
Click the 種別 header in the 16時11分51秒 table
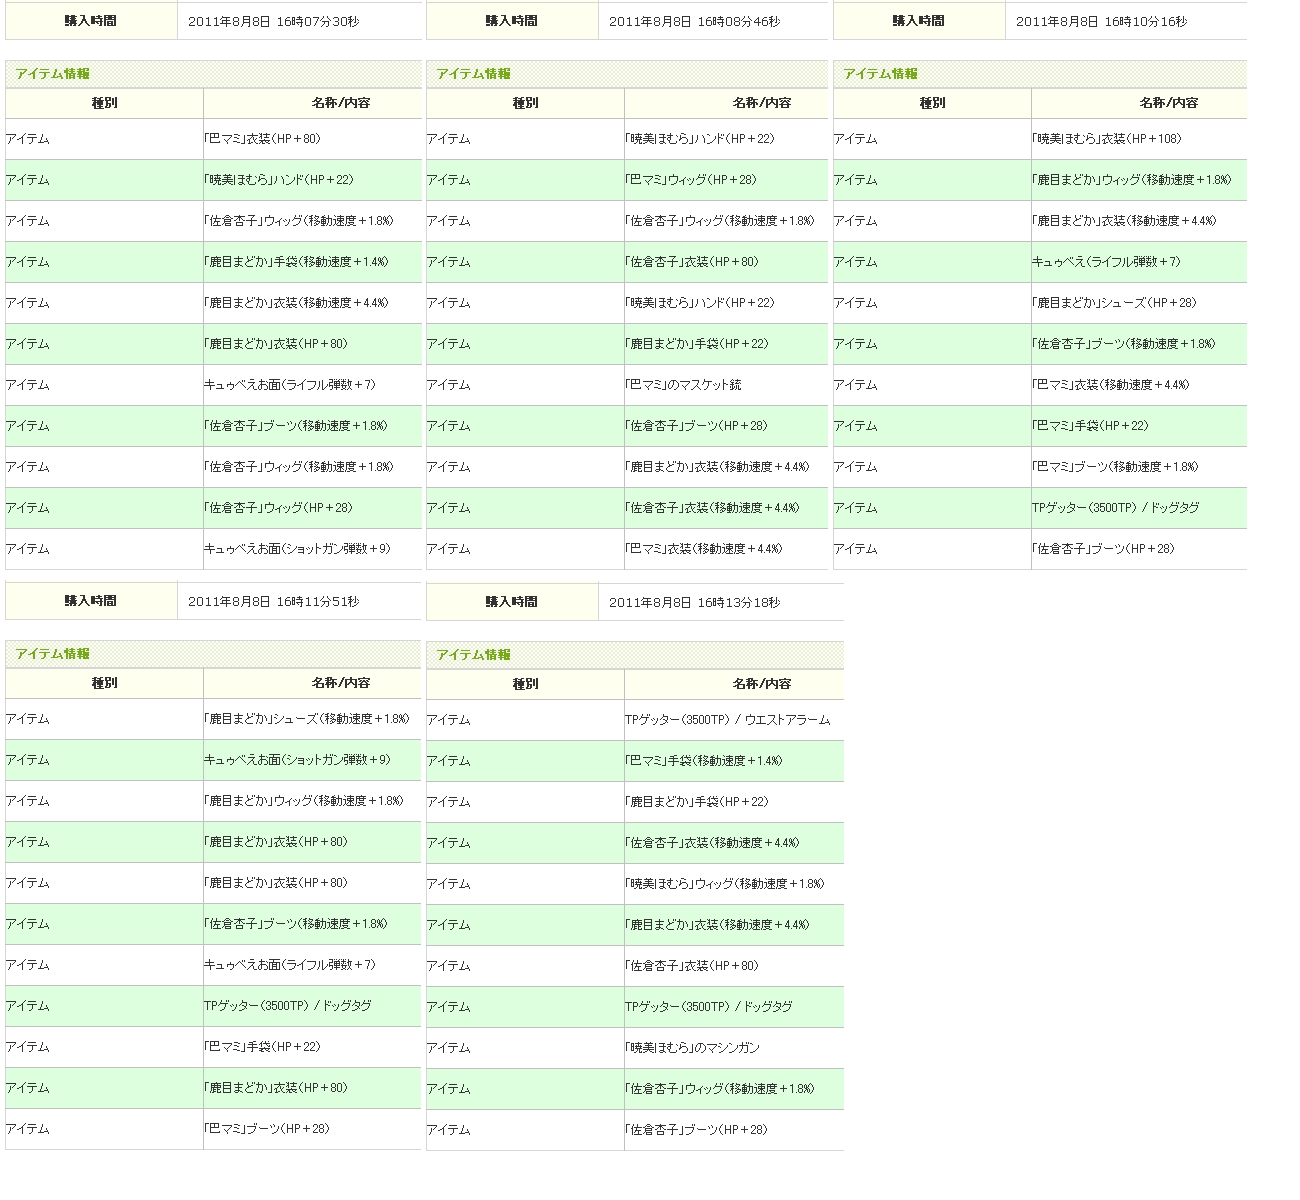(104, 683)
